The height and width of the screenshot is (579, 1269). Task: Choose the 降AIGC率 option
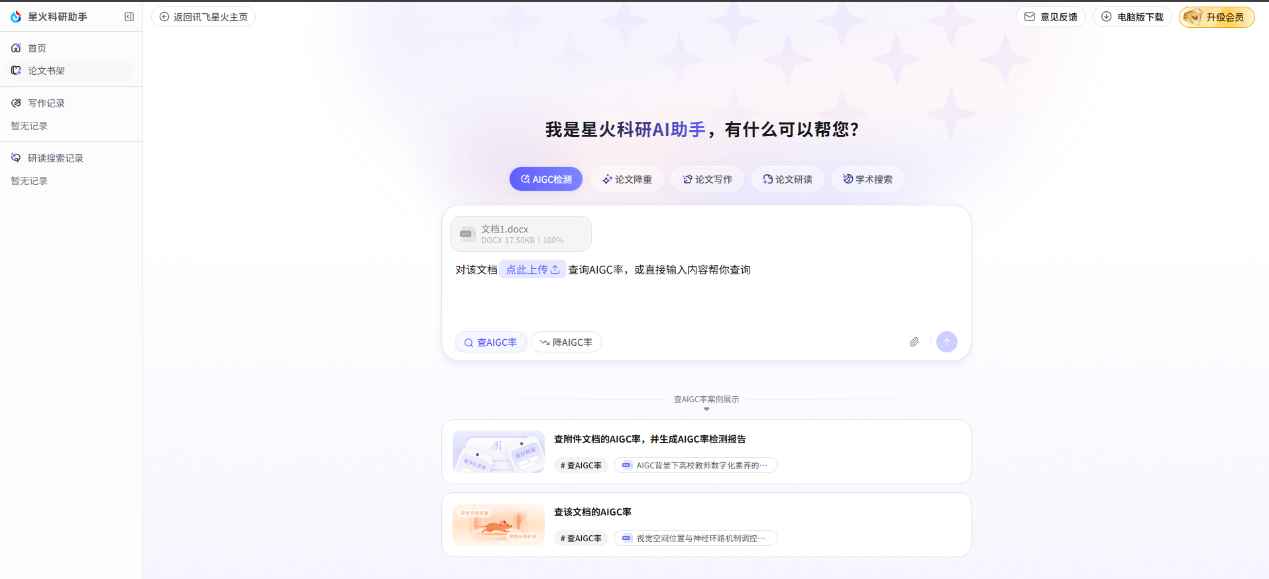[566, 342]
